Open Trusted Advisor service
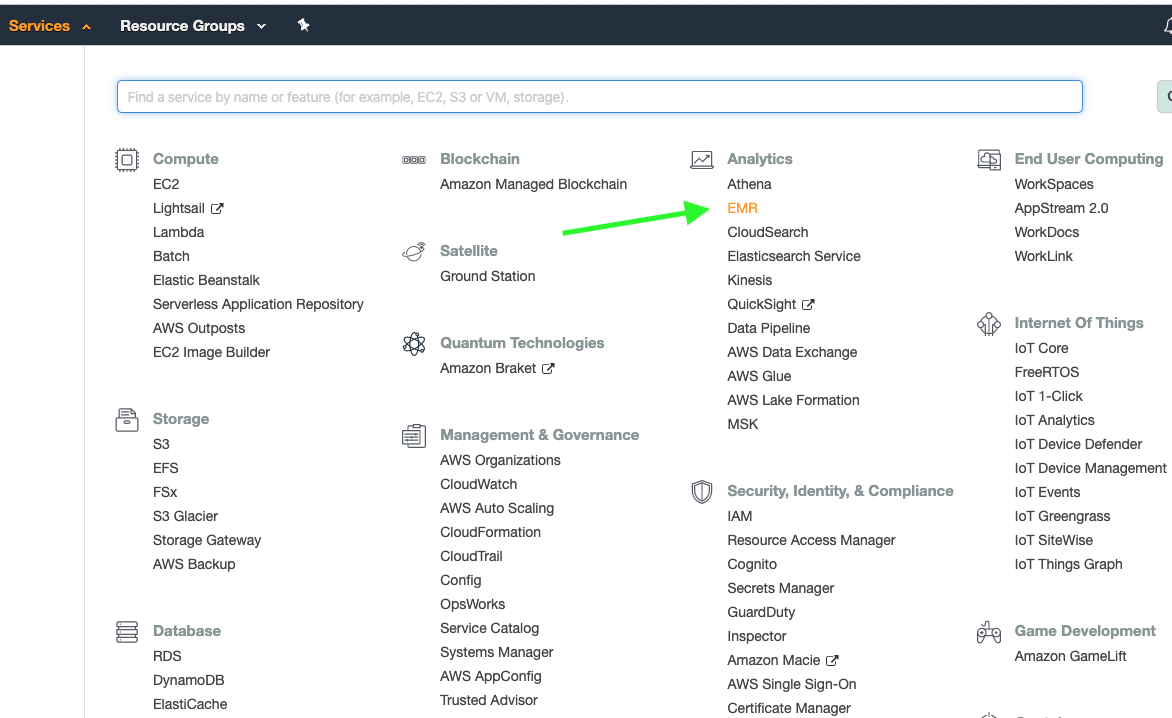This screenshot has width=1172, height=718. pos(489,700)
